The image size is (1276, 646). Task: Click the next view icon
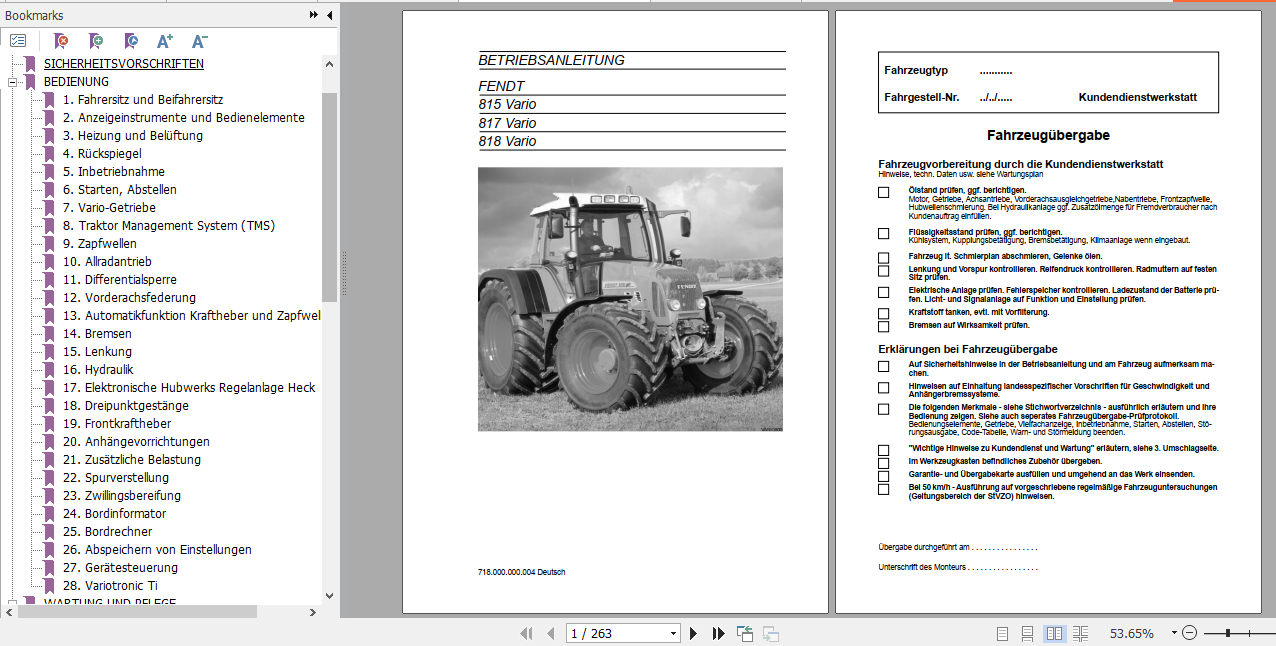point(771,633)
